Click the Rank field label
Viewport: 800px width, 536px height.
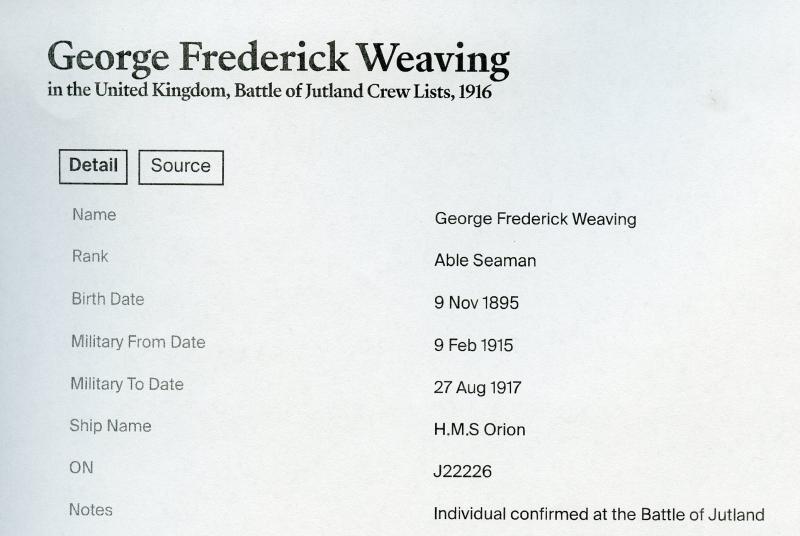point(90,256)
